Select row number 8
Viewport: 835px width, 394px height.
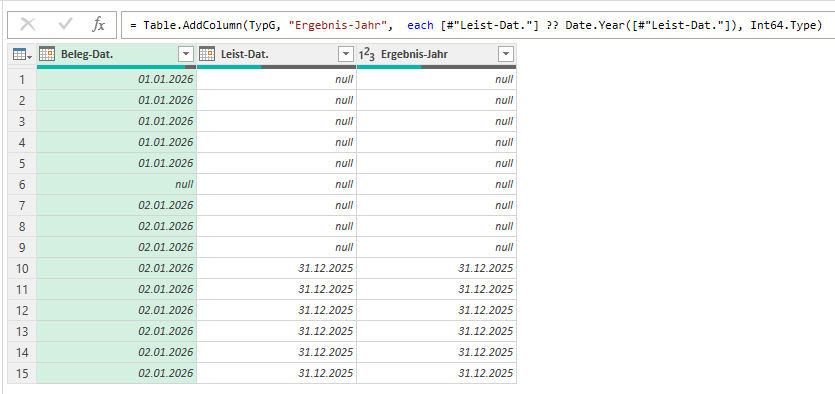(x=22, y=226)
